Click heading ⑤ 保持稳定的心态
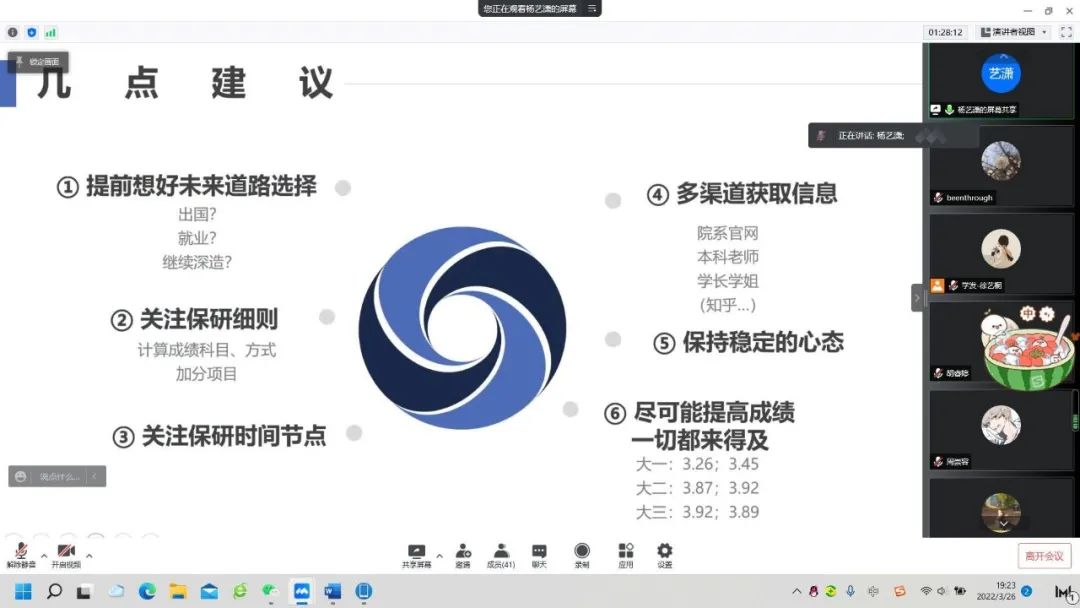 click(748, 342)
